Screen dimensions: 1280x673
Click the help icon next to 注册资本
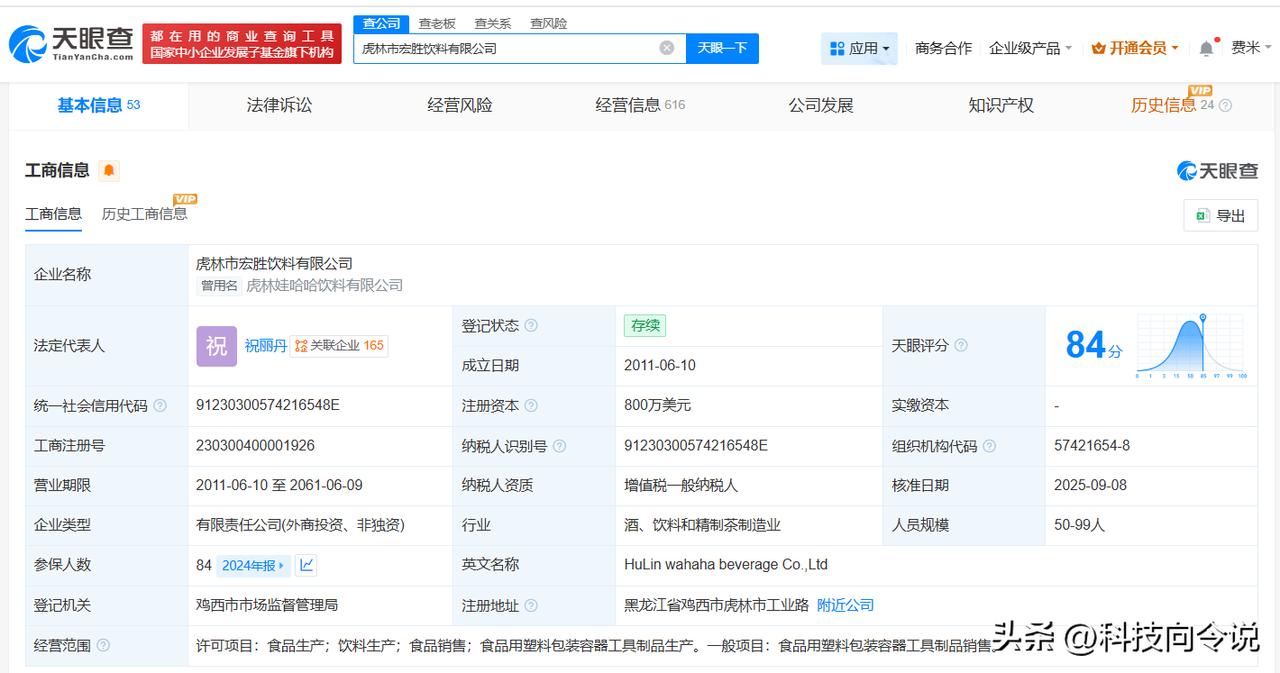point(531,406)
